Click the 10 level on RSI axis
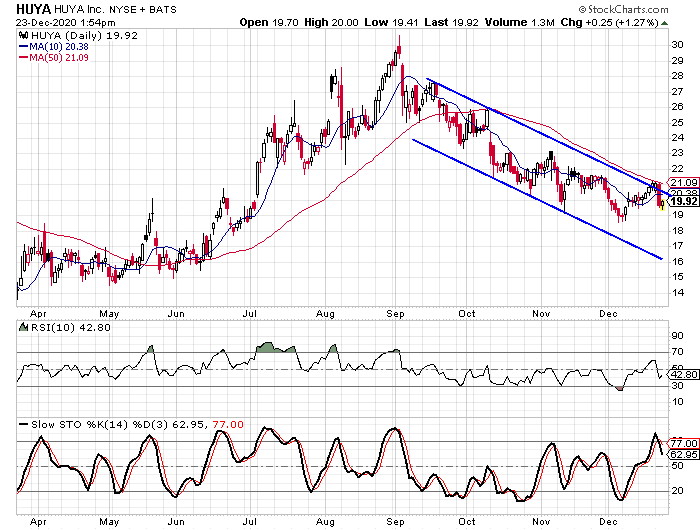 coord(677,402)
